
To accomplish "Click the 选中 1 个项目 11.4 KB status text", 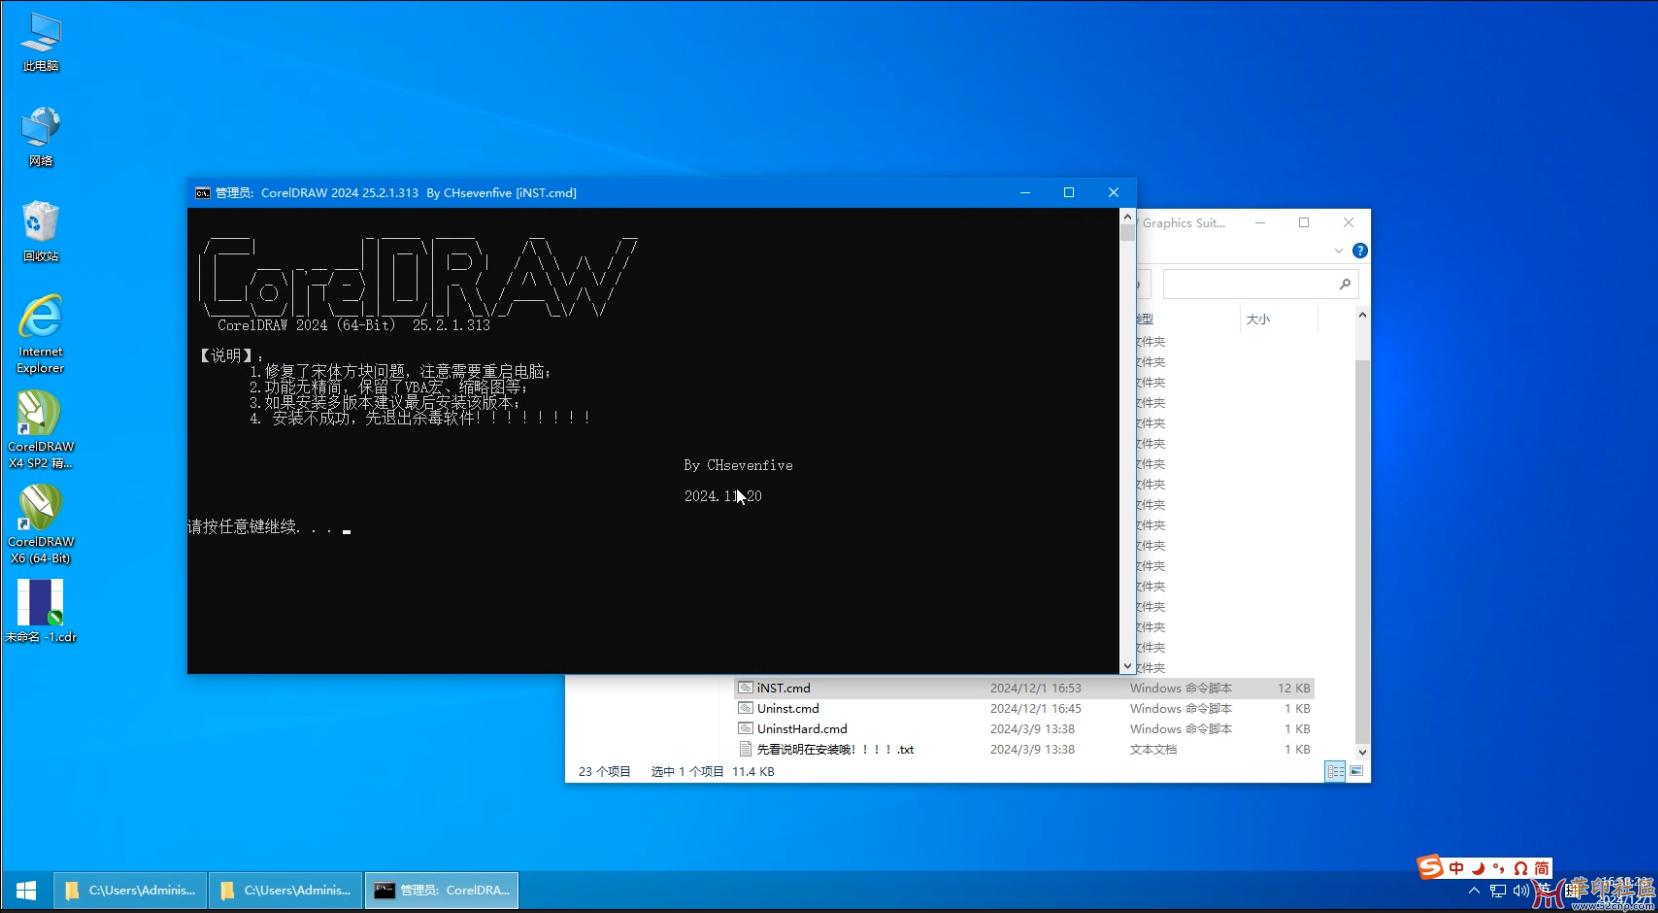I will point(713,771).
